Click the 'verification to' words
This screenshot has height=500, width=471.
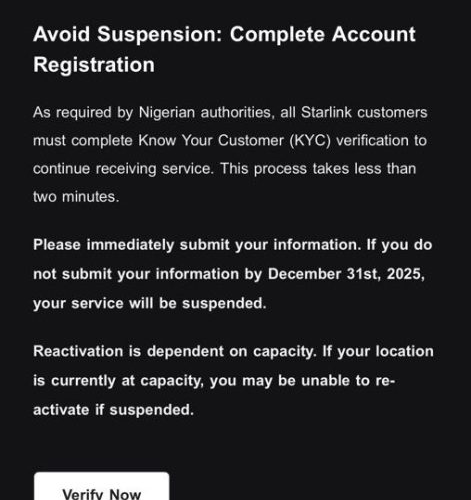point(382,140)
